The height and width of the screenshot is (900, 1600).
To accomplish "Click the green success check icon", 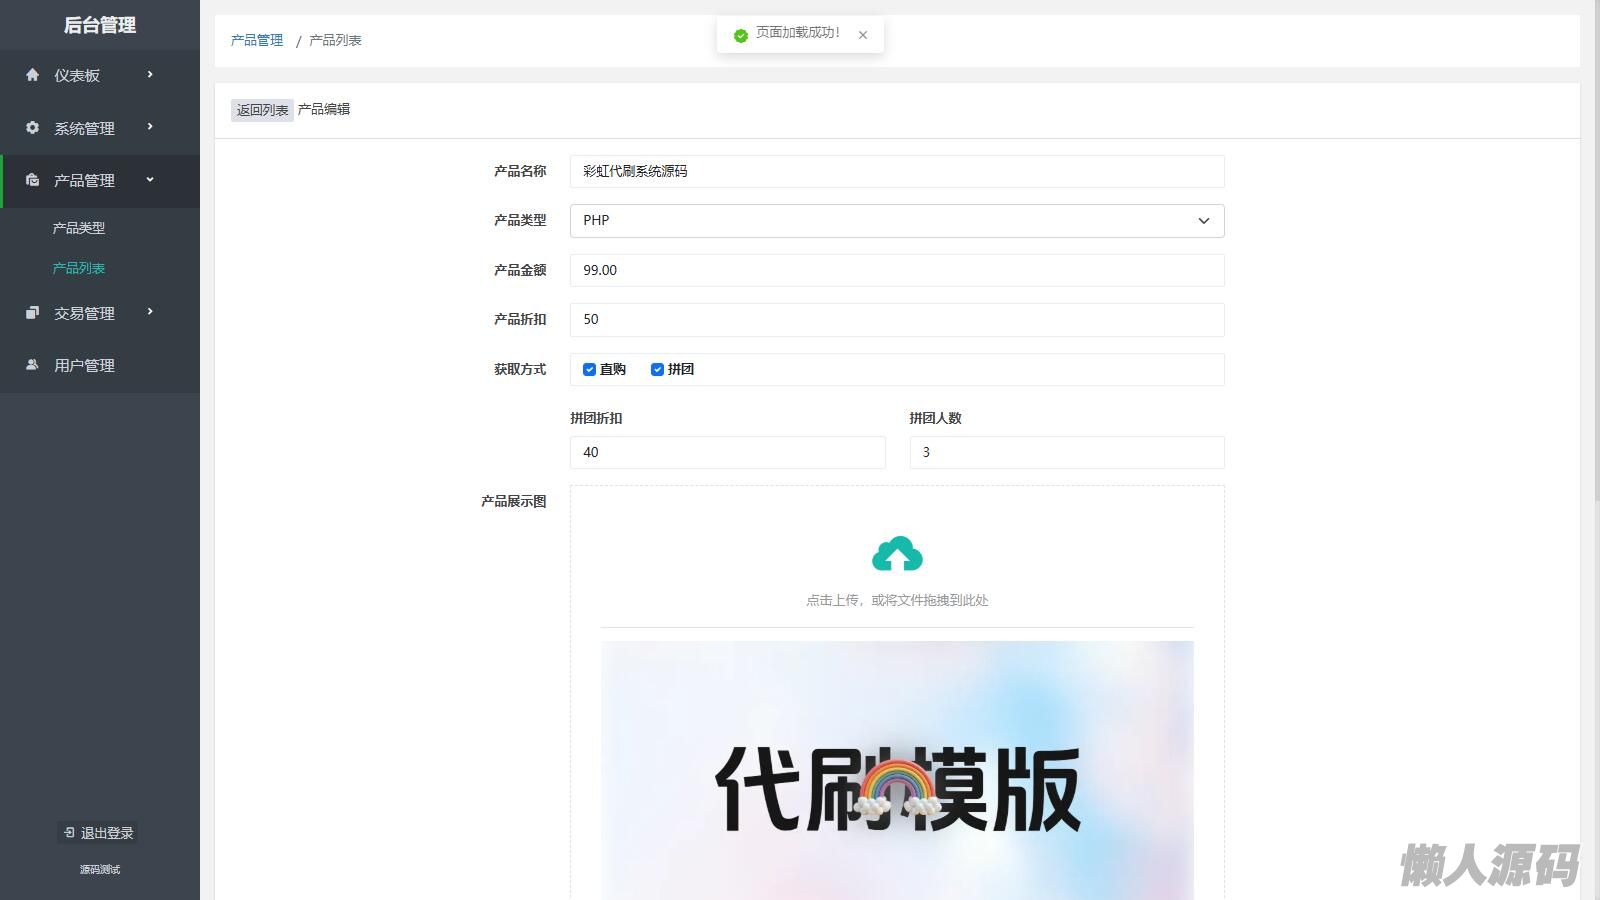I will click(x=741, y=36).
